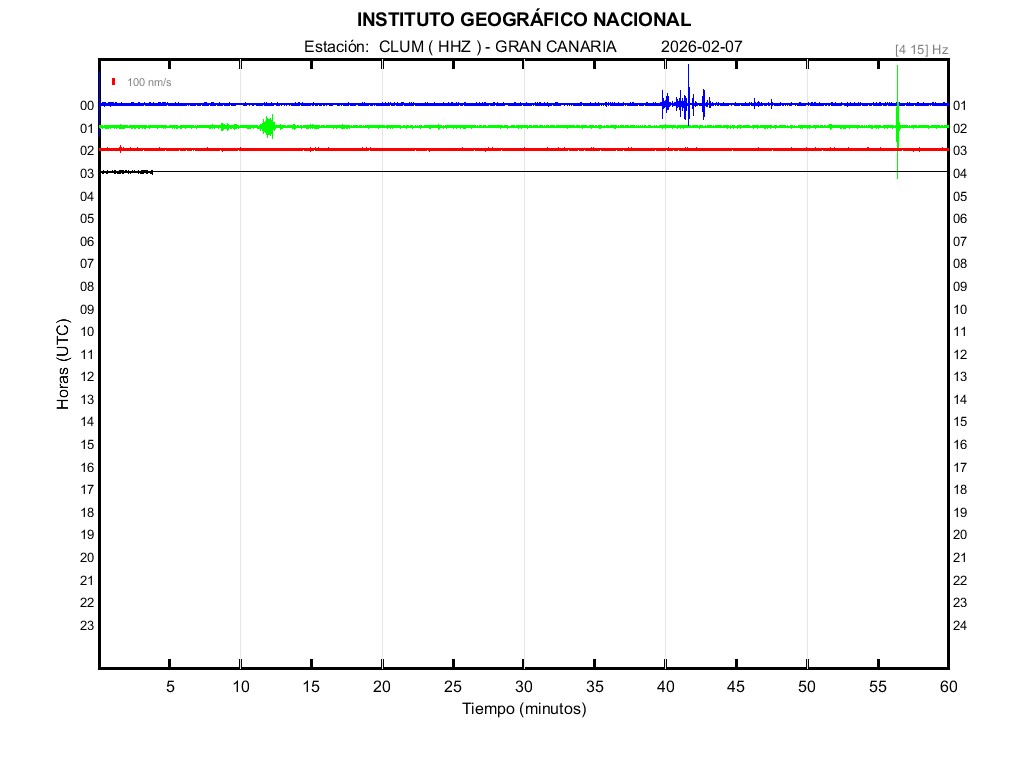Click the date label 2026-02-07
Image resolution: width=1024 pixels, height=768 pixels.
coord(702,47)
